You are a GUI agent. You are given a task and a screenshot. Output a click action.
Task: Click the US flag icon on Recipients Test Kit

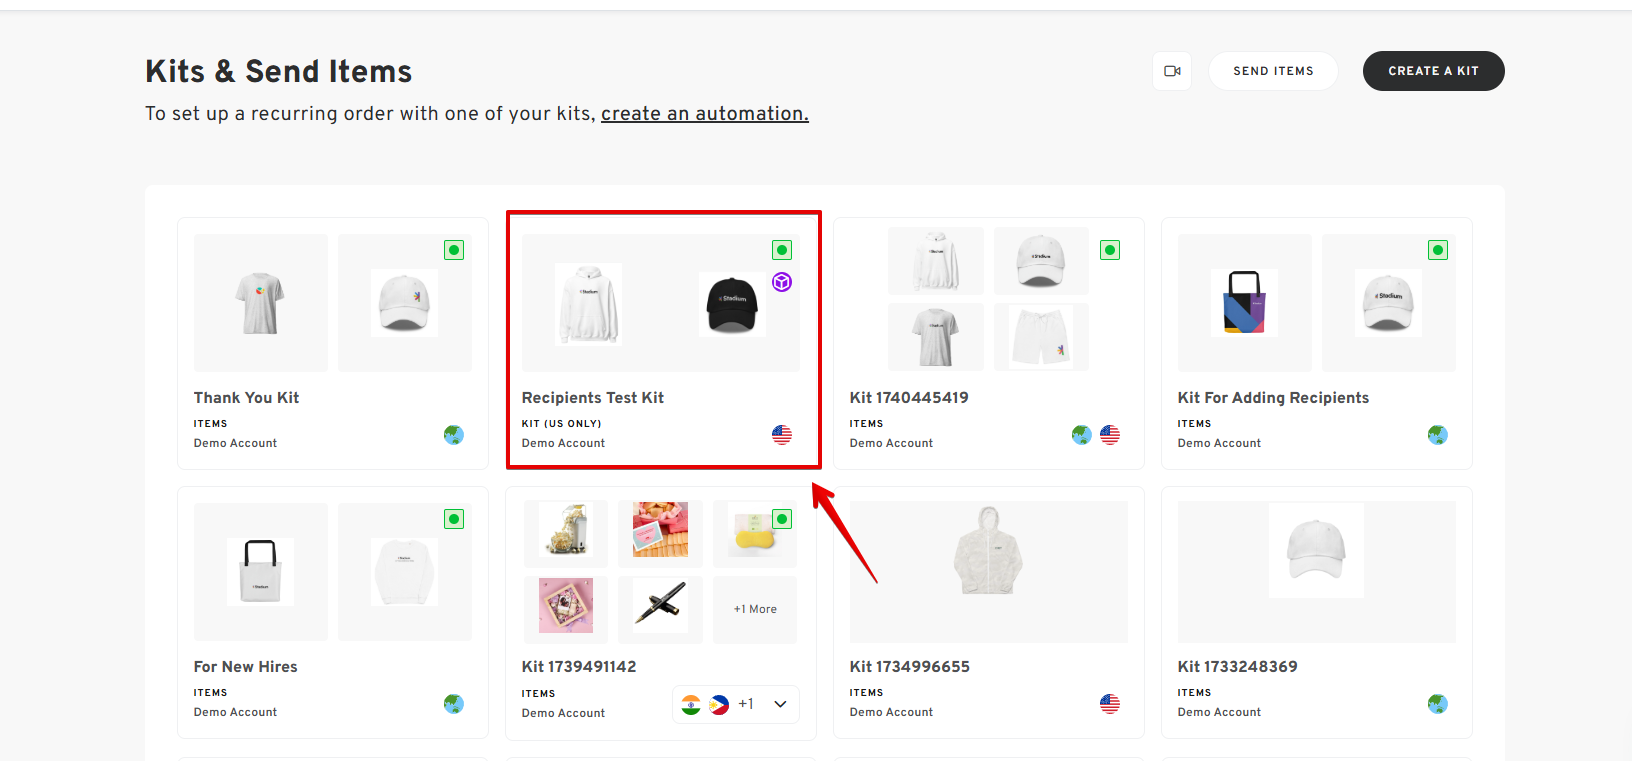point(782,435)
